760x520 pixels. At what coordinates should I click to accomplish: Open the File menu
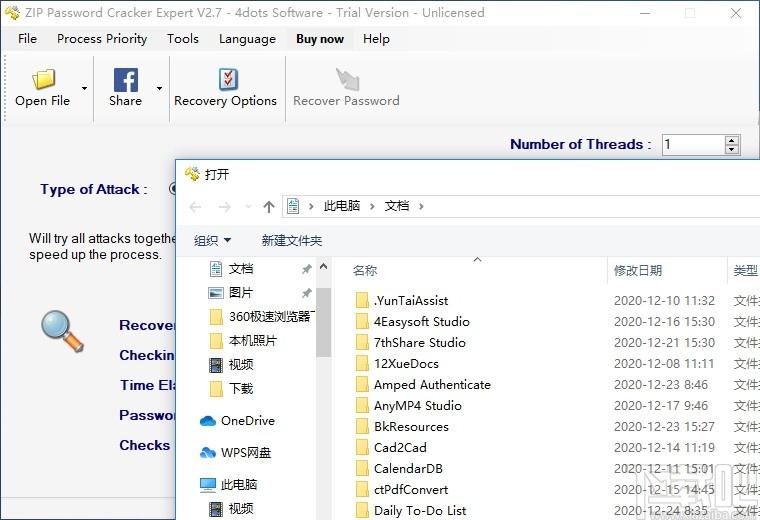(x=27, y=39)
